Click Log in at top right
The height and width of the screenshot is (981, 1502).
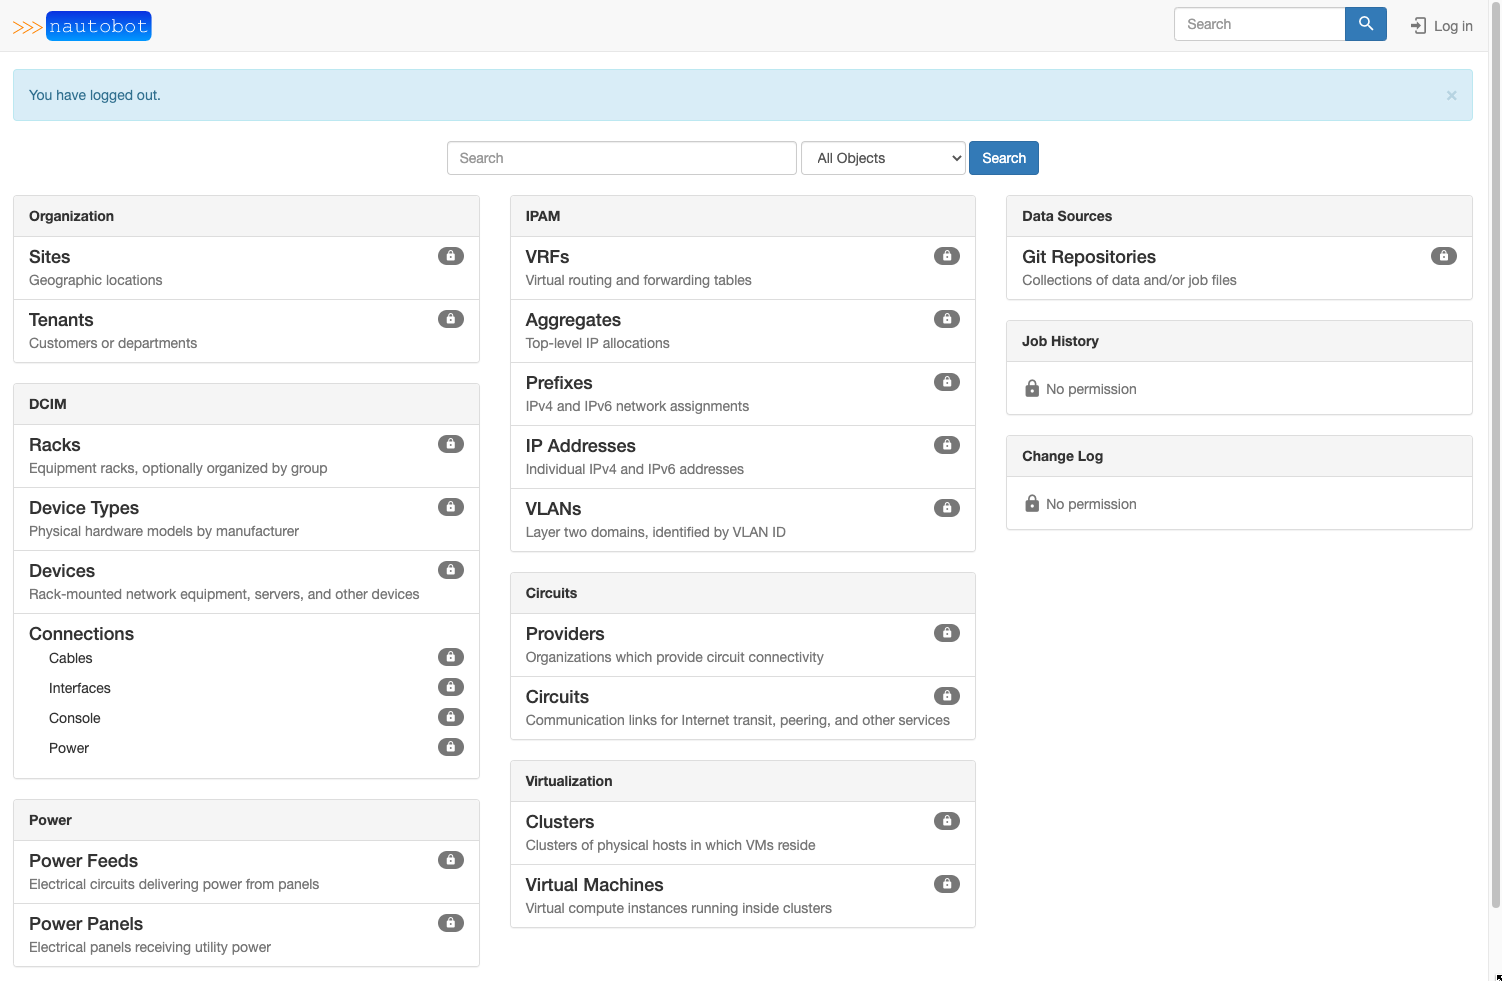[x=1441, y=25]
